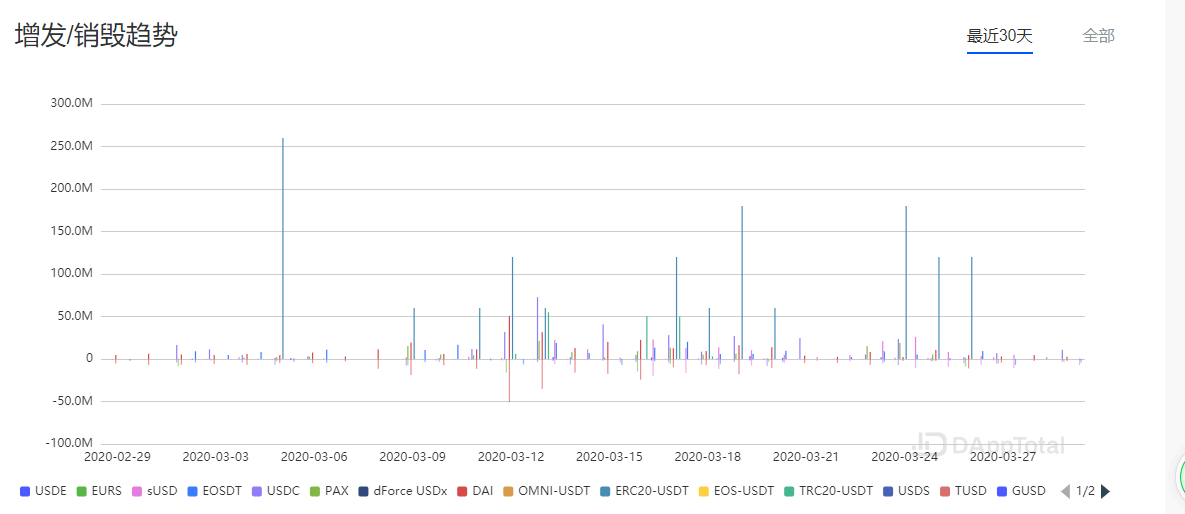The width and height of the screenshot is (1185, 514).
Task: Select the tallest ERC20-USDT bar at 260M
Action: [x=283, y=248]
